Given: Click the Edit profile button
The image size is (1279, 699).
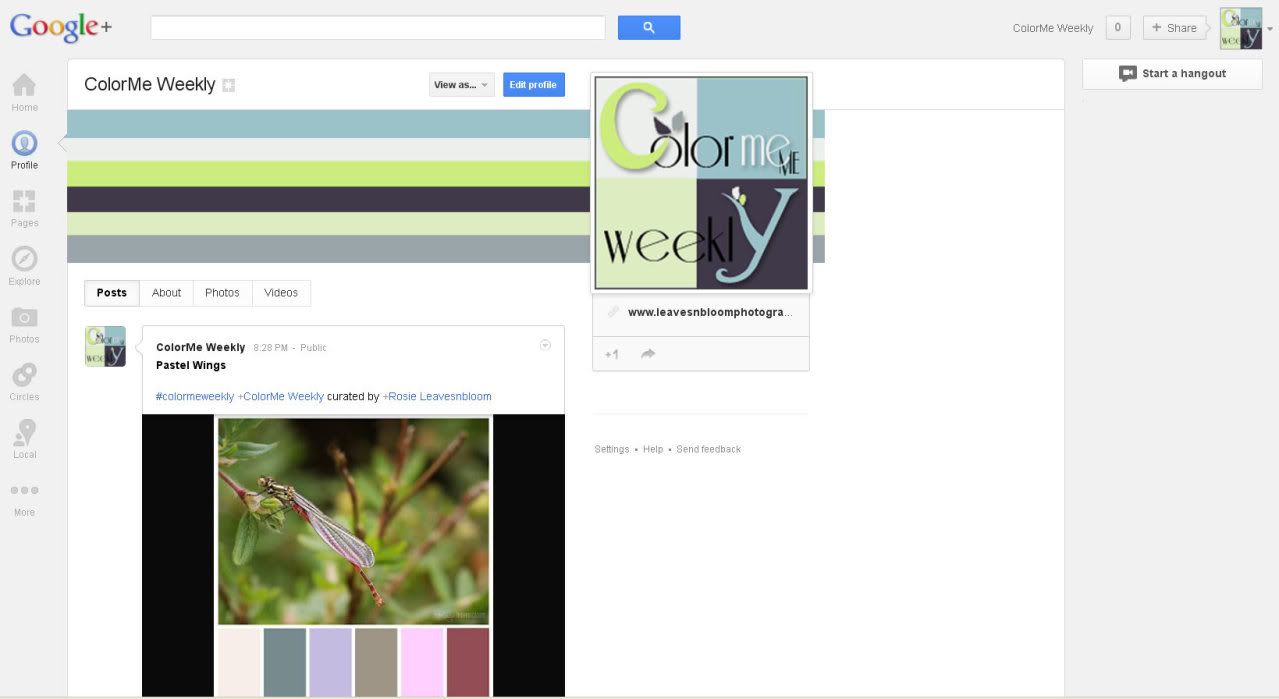Looking at the screenshot, I should click(x=533, y=85).
